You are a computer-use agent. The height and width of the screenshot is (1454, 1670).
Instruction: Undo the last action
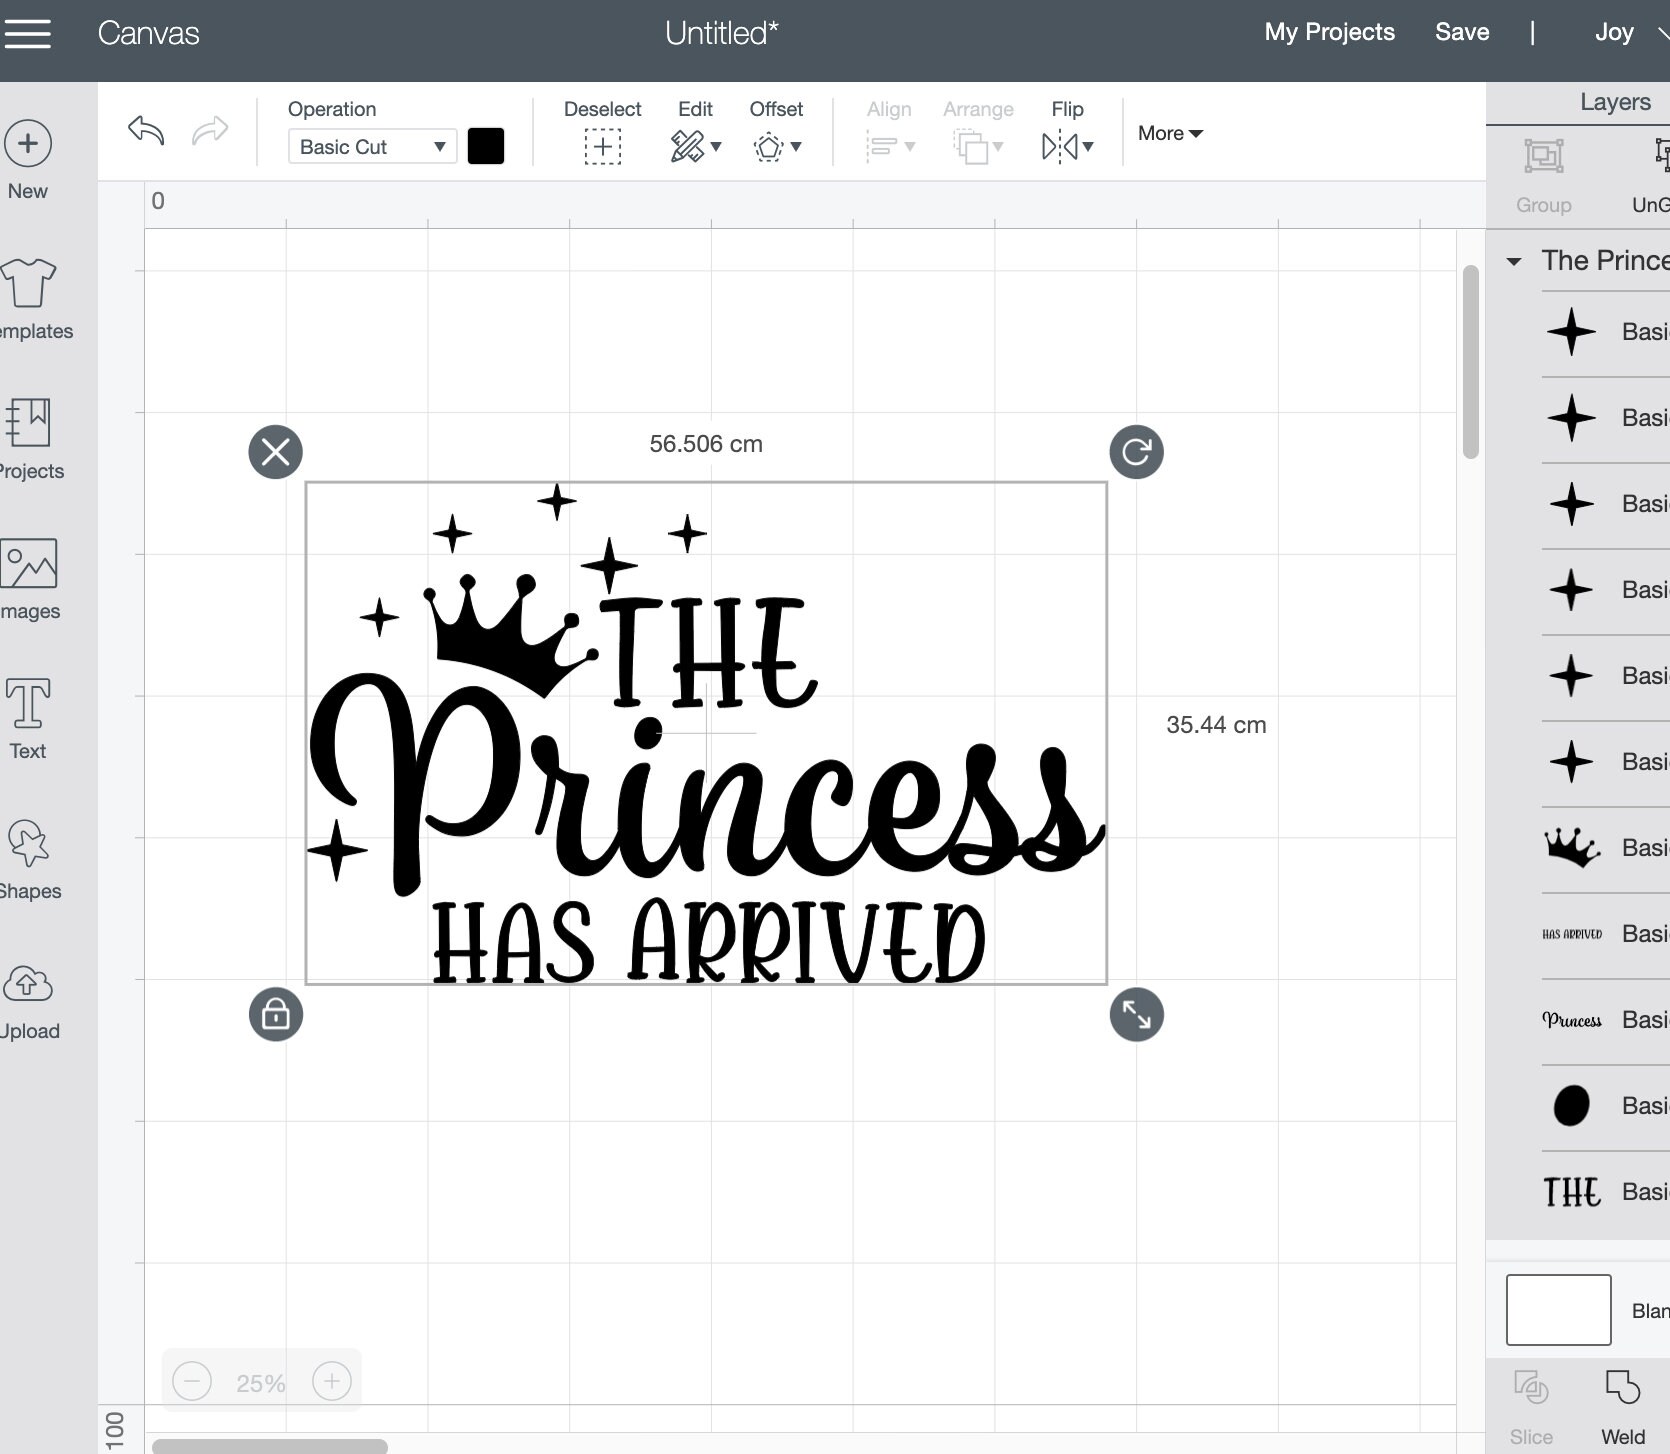point(146,130)
